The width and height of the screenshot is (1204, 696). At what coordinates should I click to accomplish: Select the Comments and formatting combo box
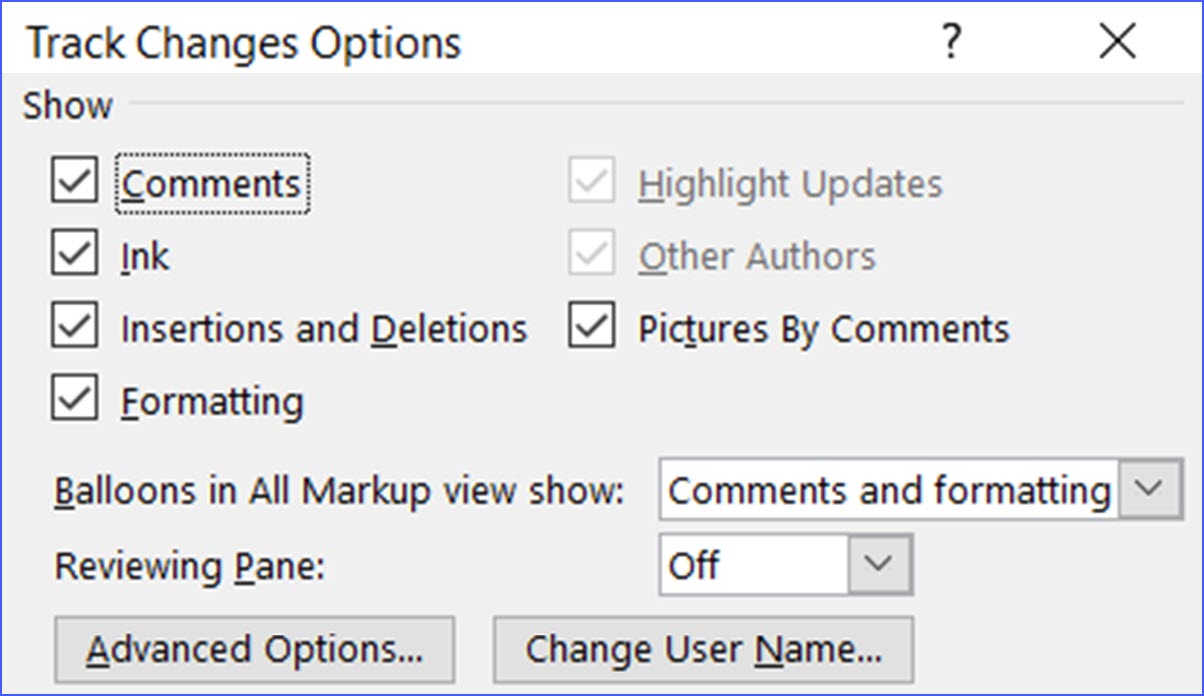(x=888, y=490)
